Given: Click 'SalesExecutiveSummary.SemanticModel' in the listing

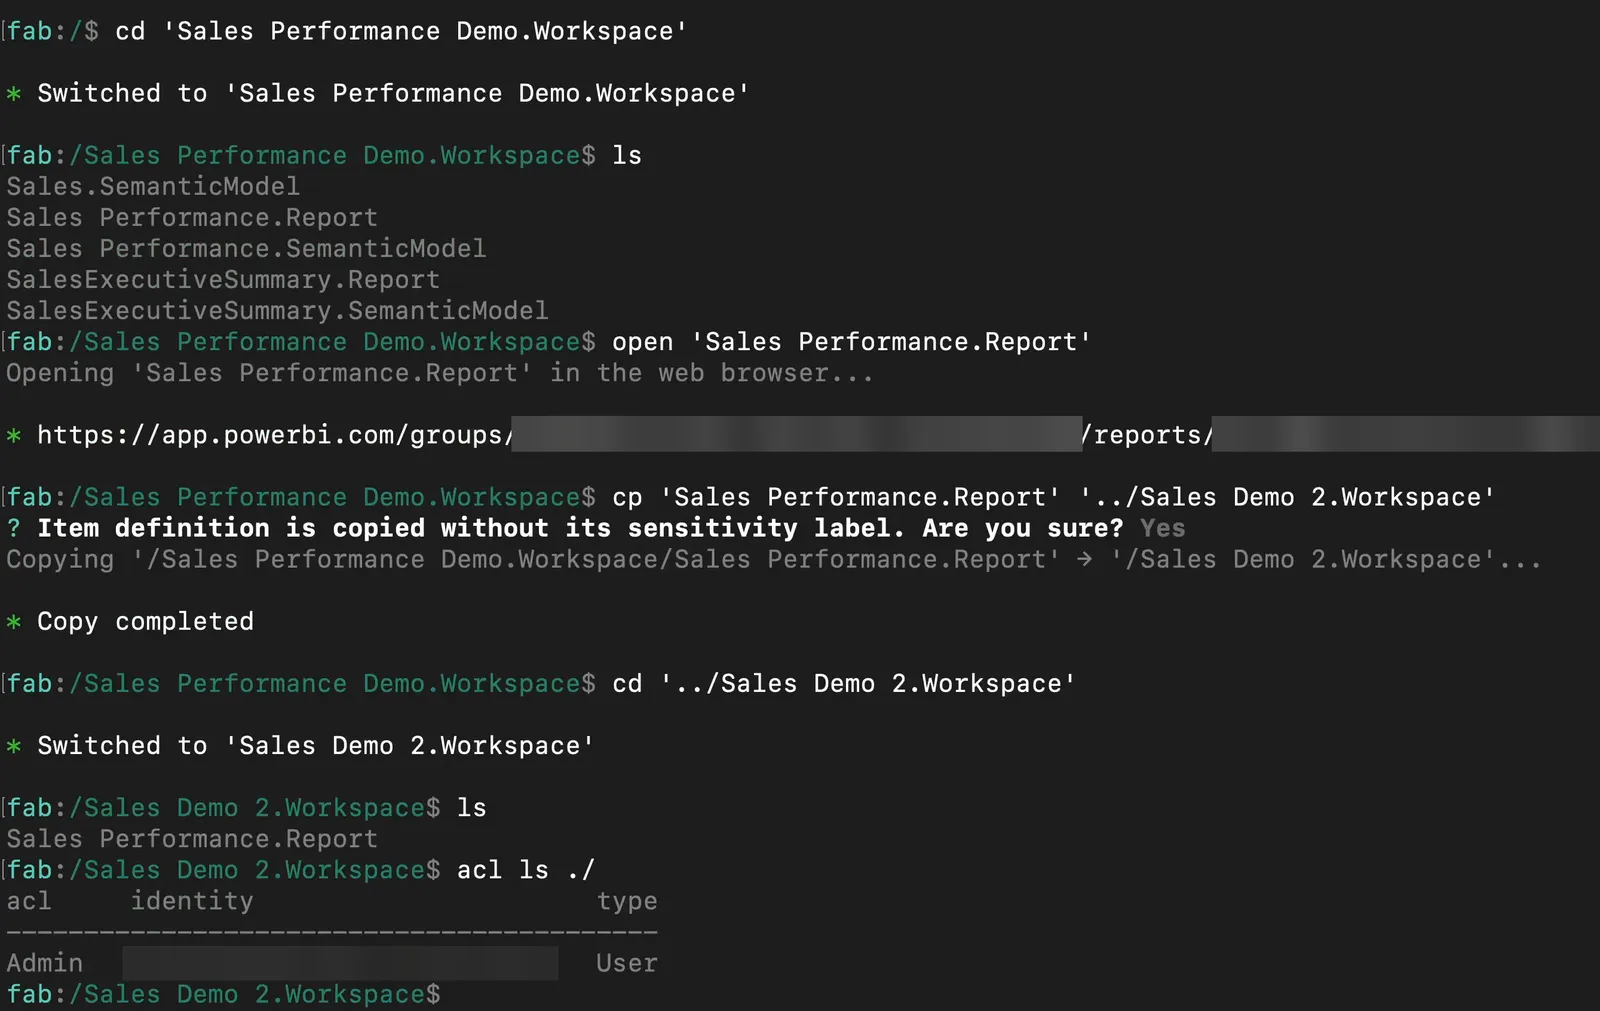Looking at the screenshot, I should (277, 310).
